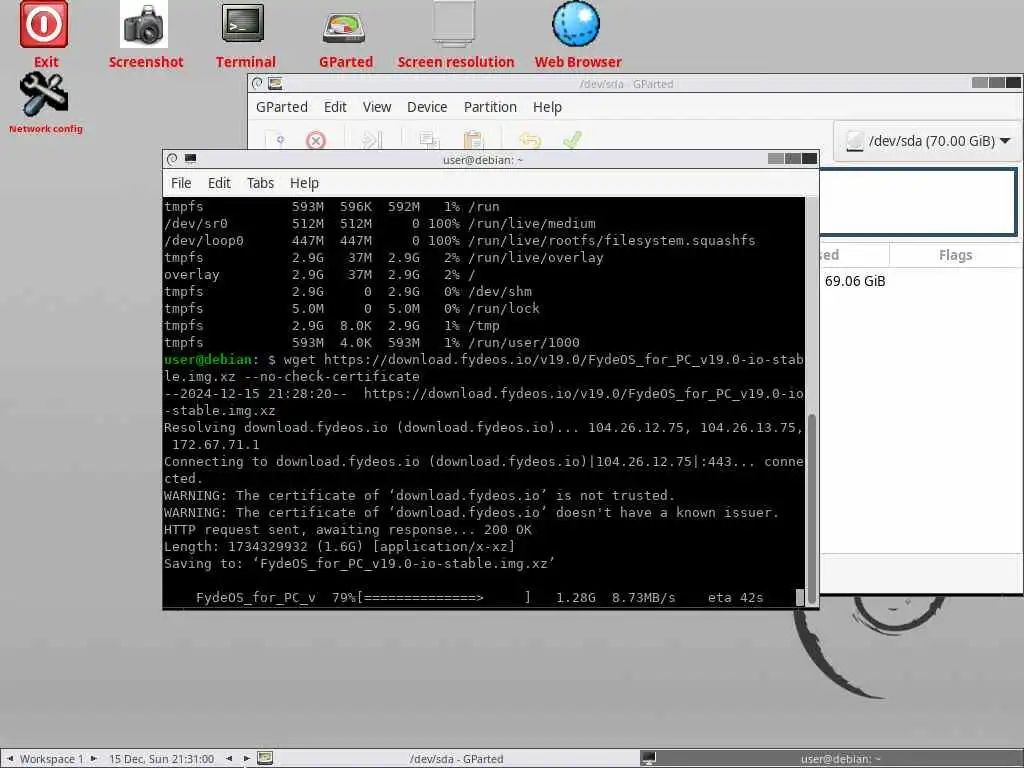Open the Help menu in GParted
This screenshot has width=1024, height=768.
pos(547,107)
